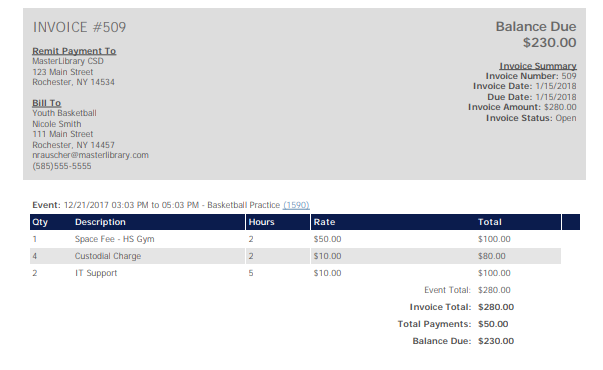Click the $230.00 balance due at top
The image size is (603, 370).
point(549,42)
